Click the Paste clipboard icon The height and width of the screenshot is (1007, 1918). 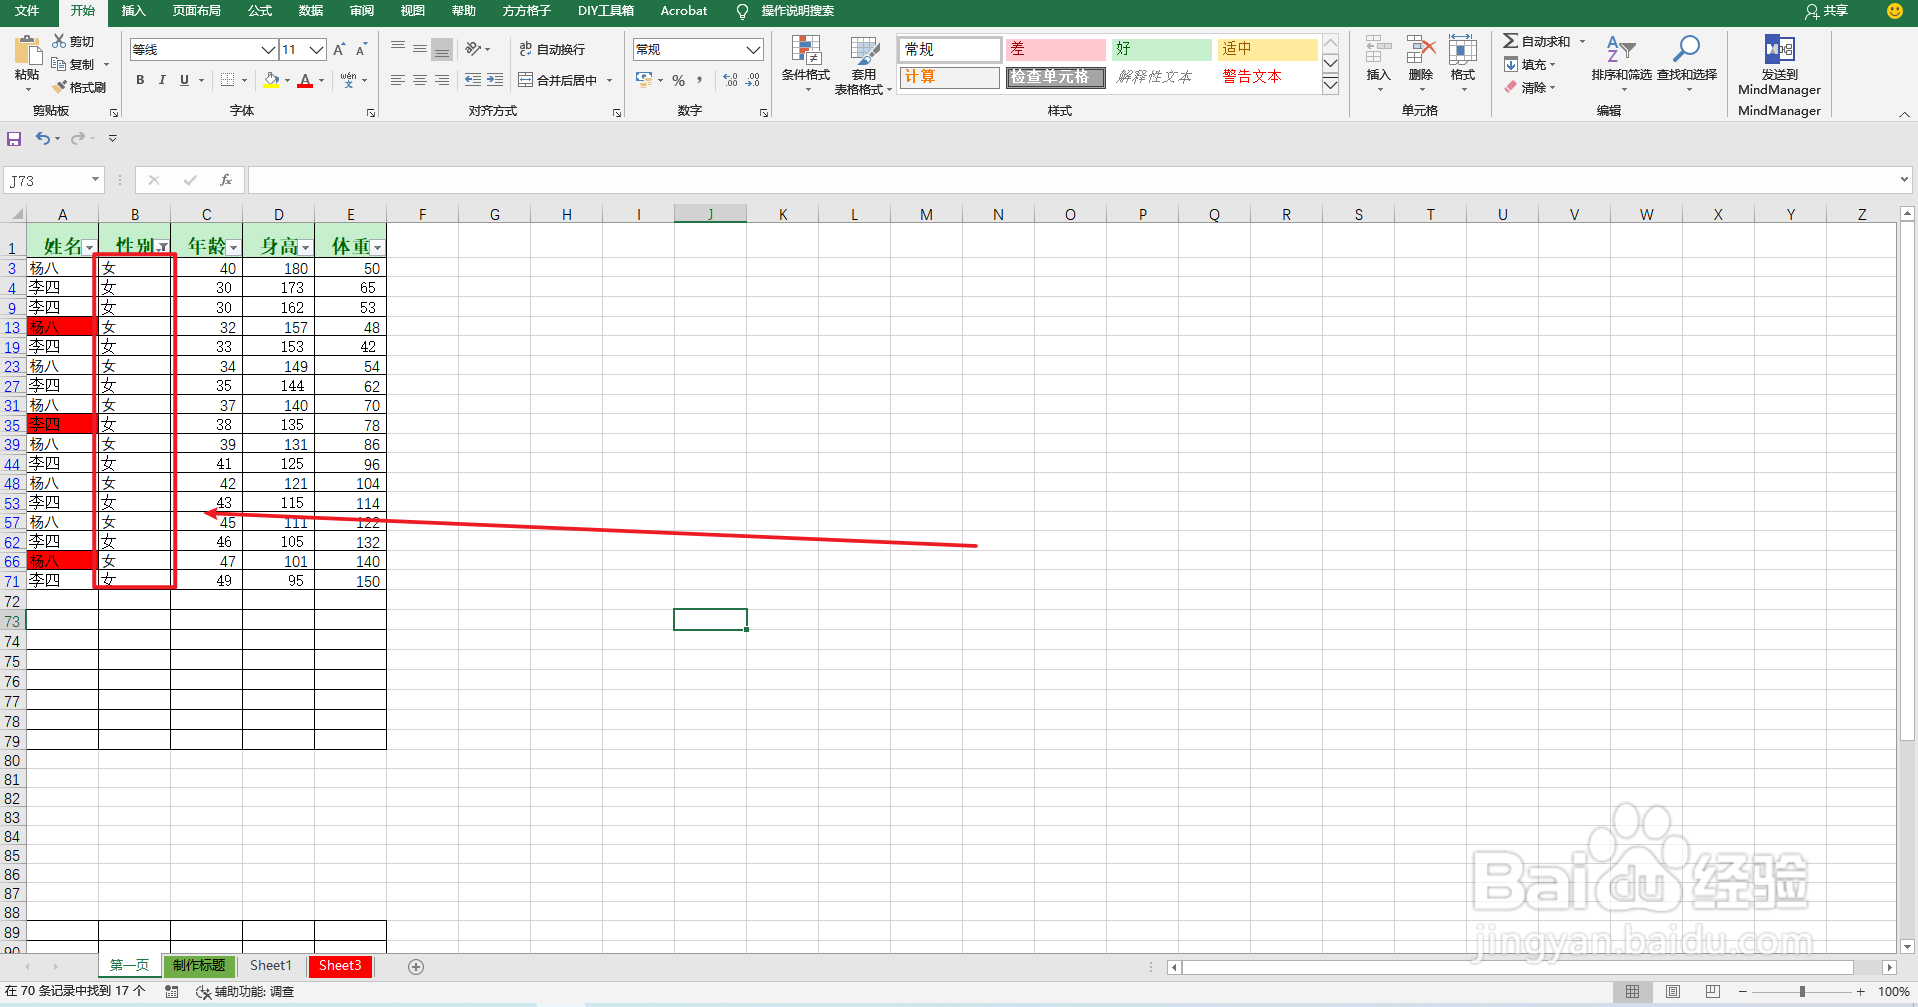click(27, 50)
